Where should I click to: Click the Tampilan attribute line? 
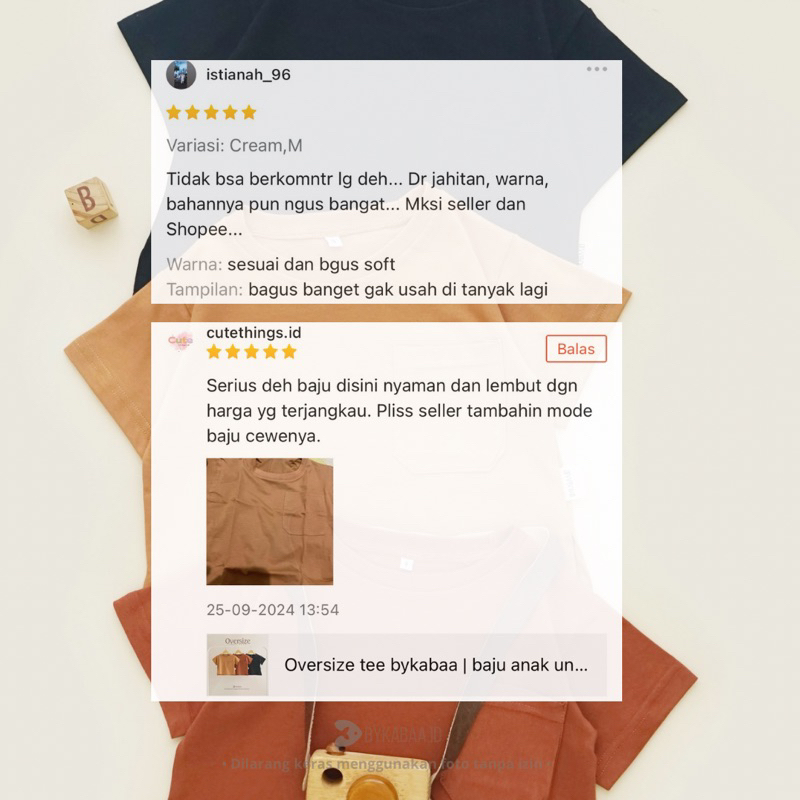pyautogui.click(x=357, y=289)
